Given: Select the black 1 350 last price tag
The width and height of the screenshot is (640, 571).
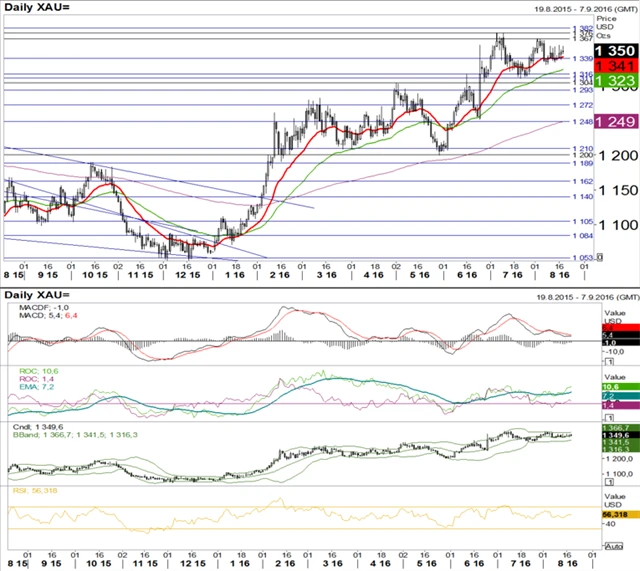Looking at the screenshot, I should [x=615, y=50].
